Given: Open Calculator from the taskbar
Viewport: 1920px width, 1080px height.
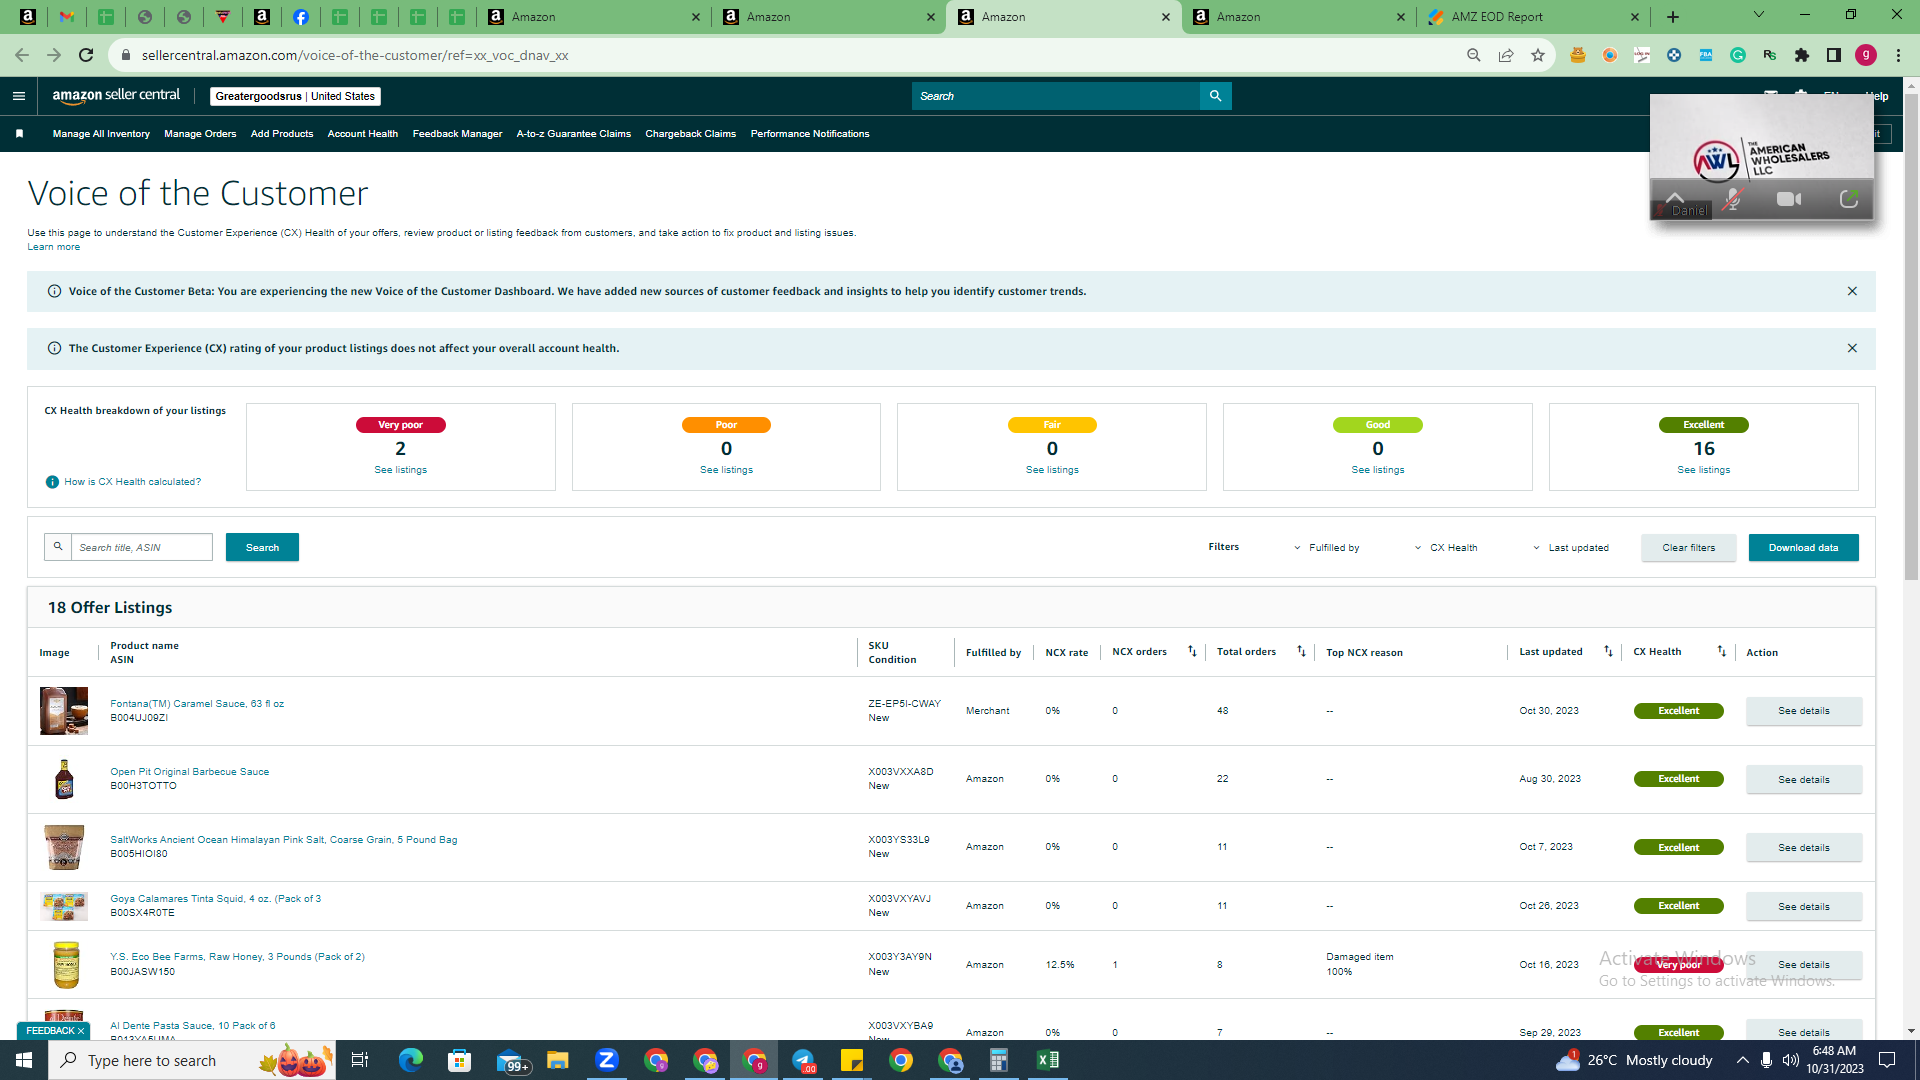Looking at the screenshot, I should pos(998,1060).
